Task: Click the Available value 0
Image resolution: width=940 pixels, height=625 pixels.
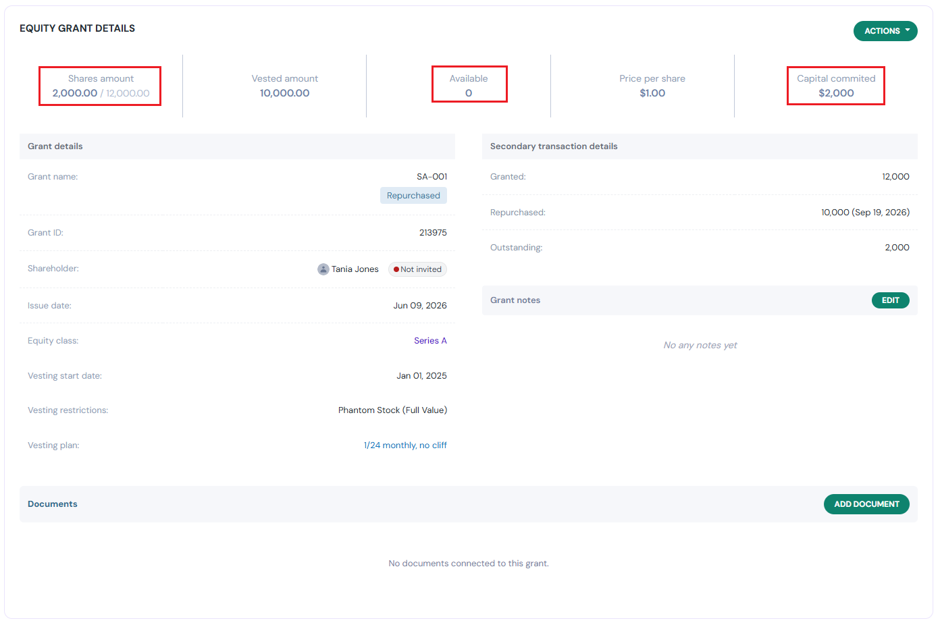Action: tap(469, 93)
